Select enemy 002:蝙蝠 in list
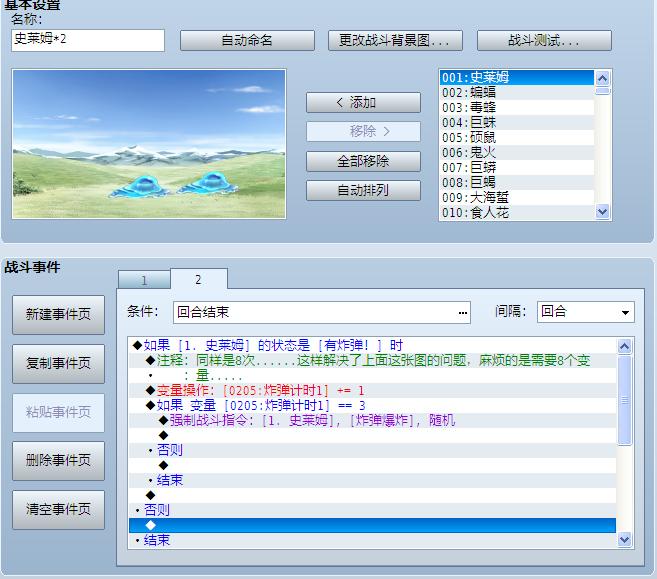 click(517, 93)
